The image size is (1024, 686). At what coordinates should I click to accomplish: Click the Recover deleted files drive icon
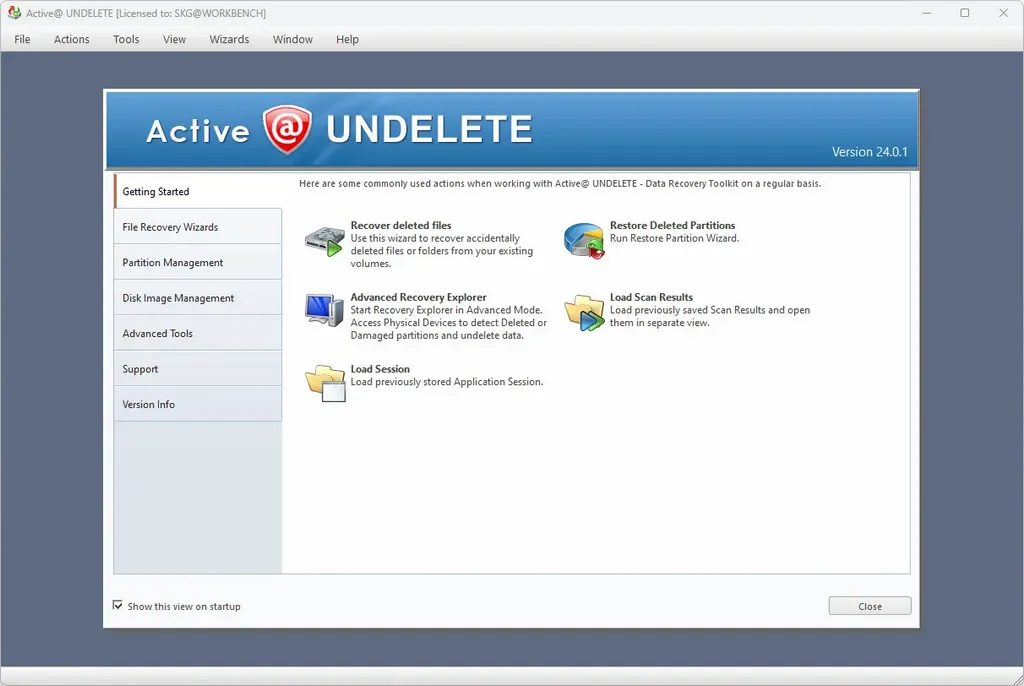click(x=325, y=241)
